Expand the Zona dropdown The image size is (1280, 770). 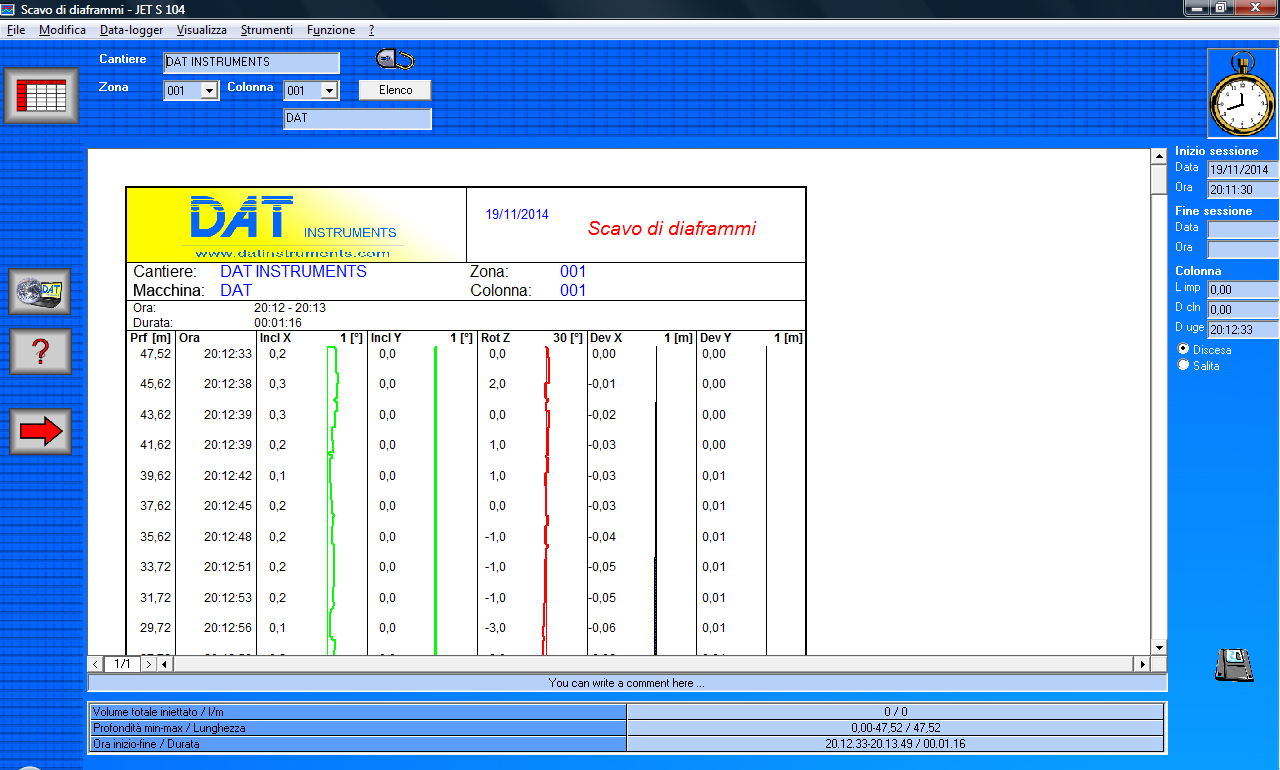tap(209, 91)
